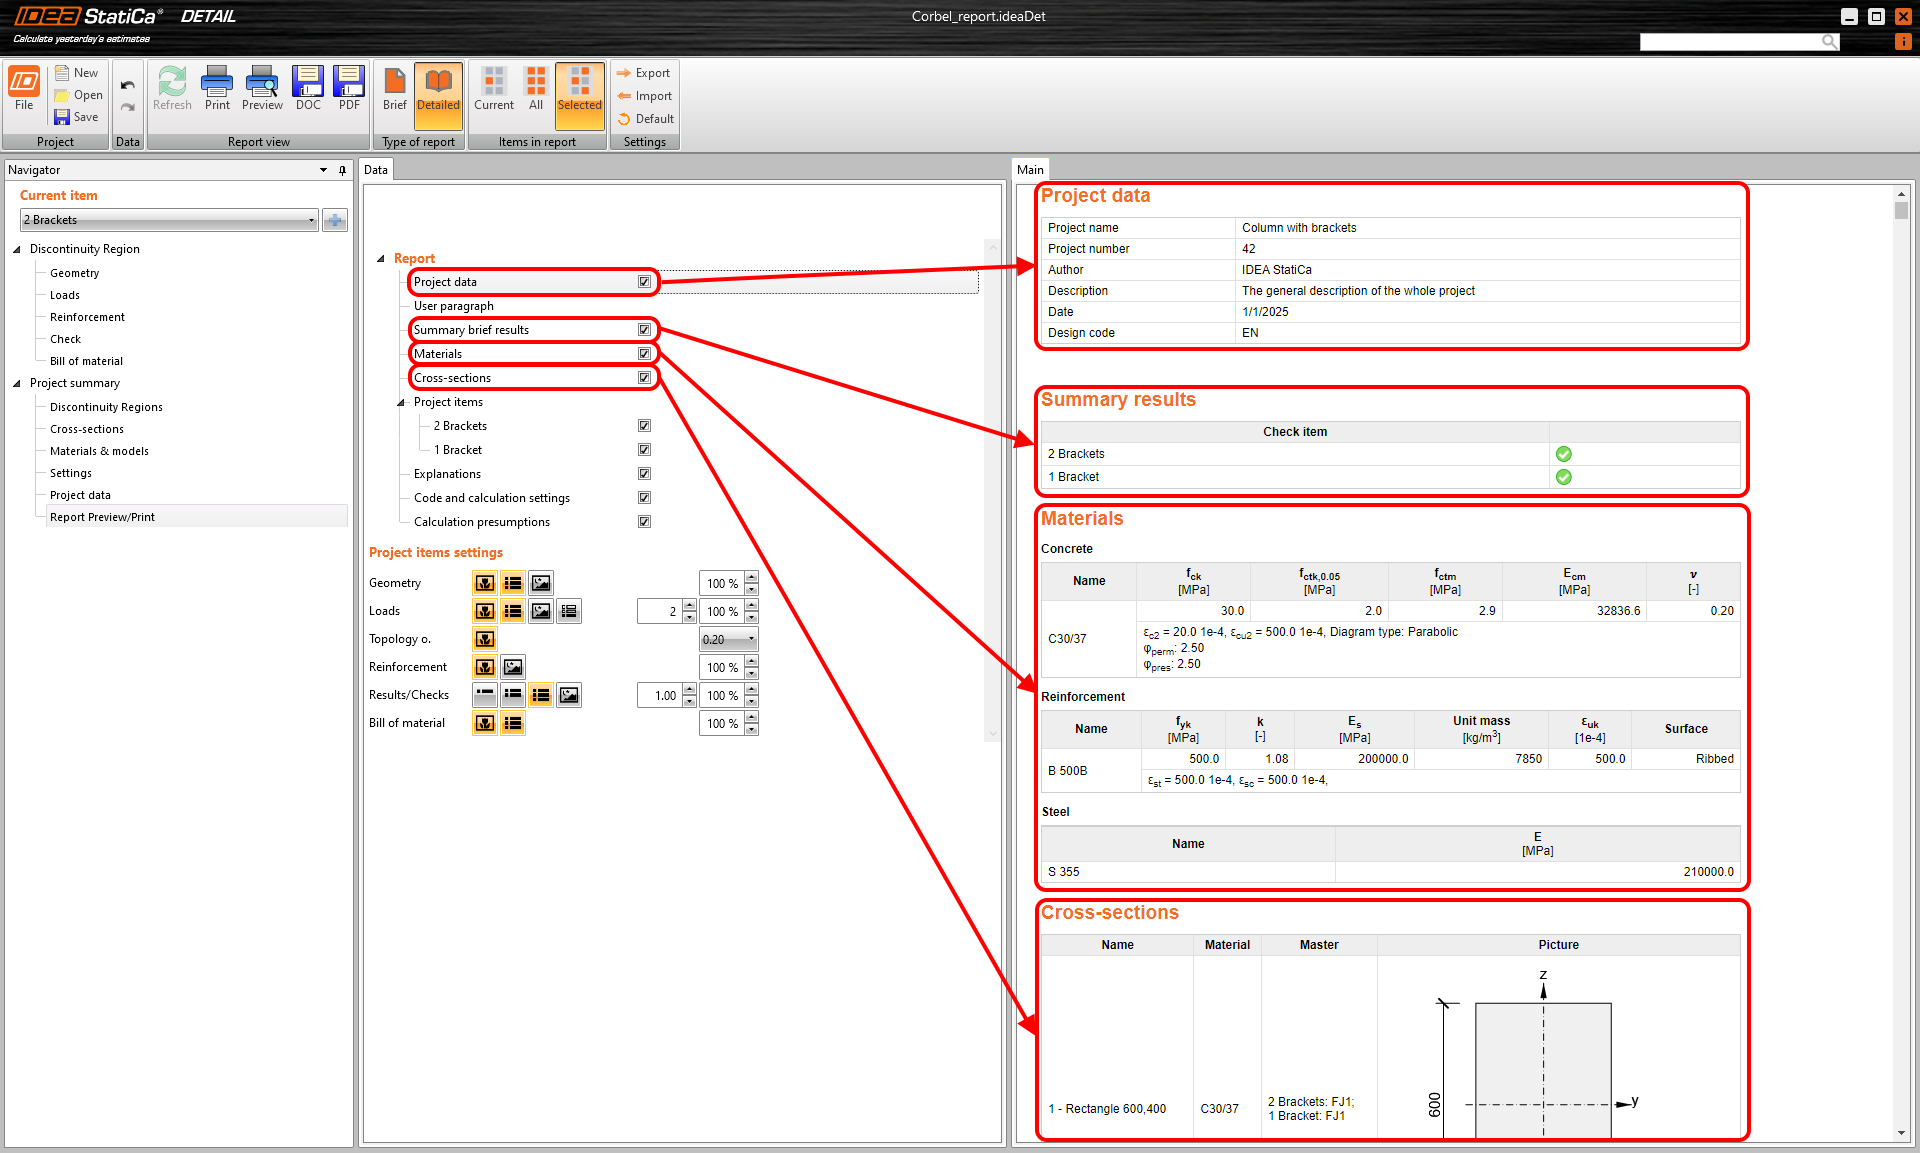Image resolution: width=1920 pixels, height=1153 pixels.
Task: Choose All items in report
Action: coord(536,88)
